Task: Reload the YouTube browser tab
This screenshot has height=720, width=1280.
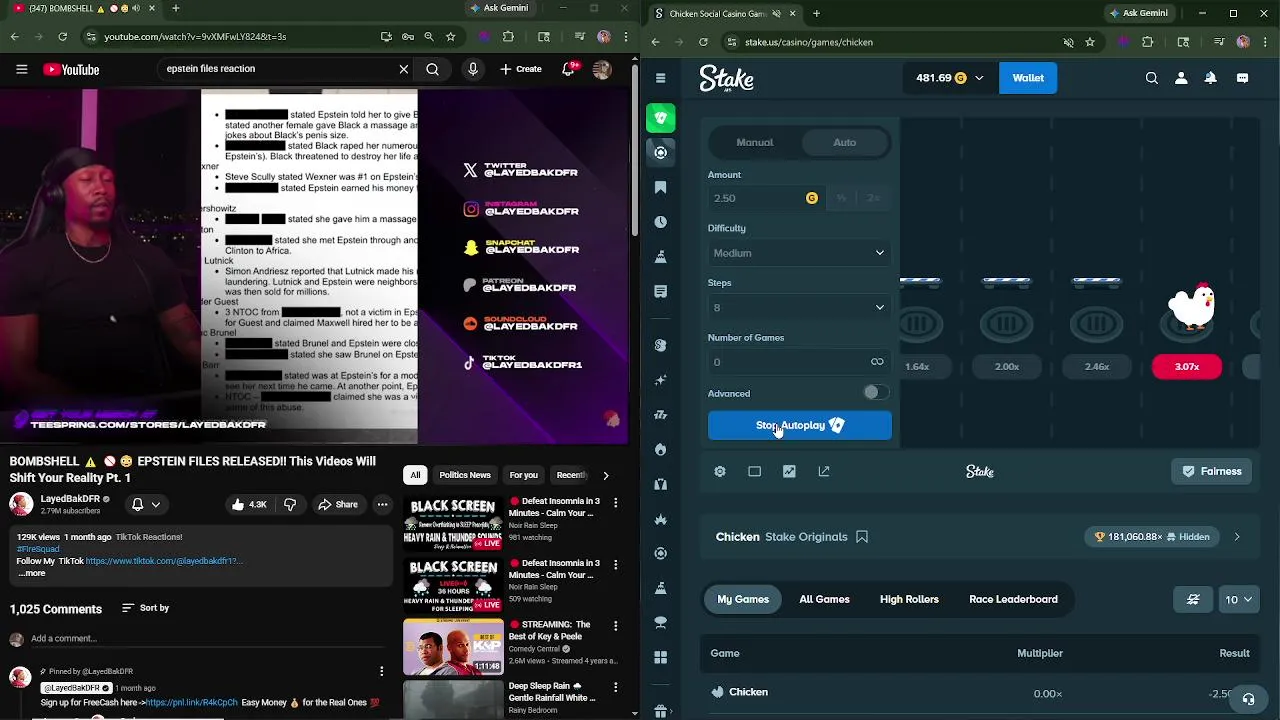Action: (x=62, y=37)
